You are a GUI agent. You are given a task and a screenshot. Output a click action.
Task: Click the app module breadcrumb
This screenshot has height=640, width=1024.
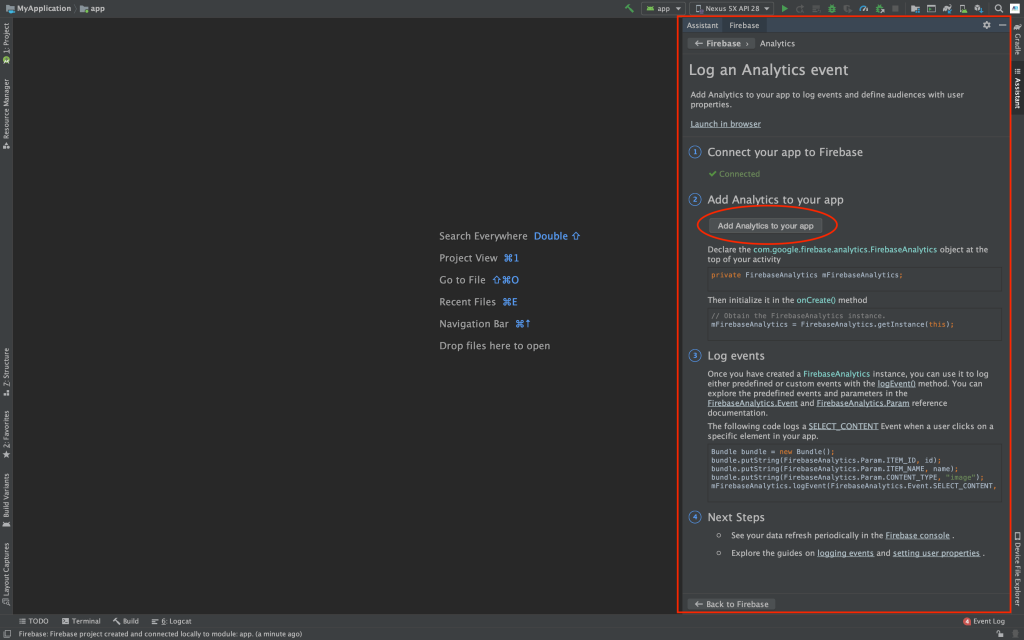(92, 8)
